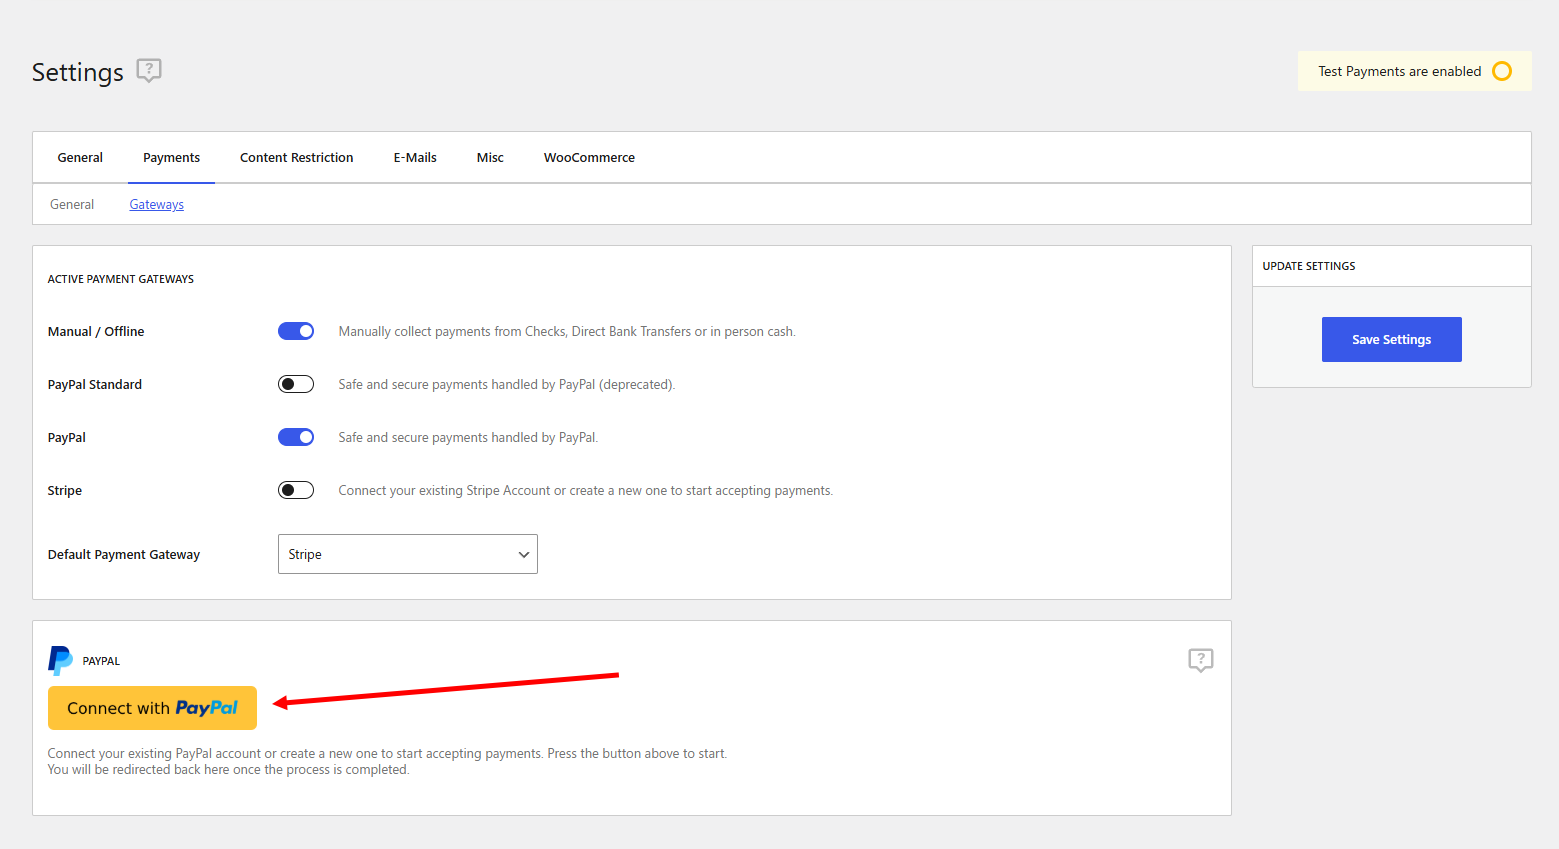The height and width of the screenshot is (849, 1559).
Task: Open the Gateways sub-tab link
Action: pyautogui.click(x=156, y=204)
